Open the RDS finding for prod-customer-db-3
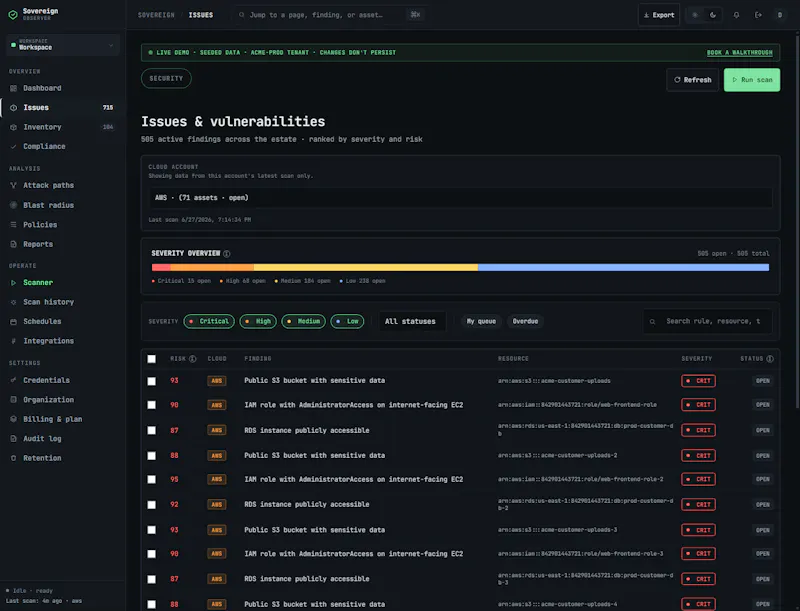This screenshot has height=611, width=800. [307, 579]
